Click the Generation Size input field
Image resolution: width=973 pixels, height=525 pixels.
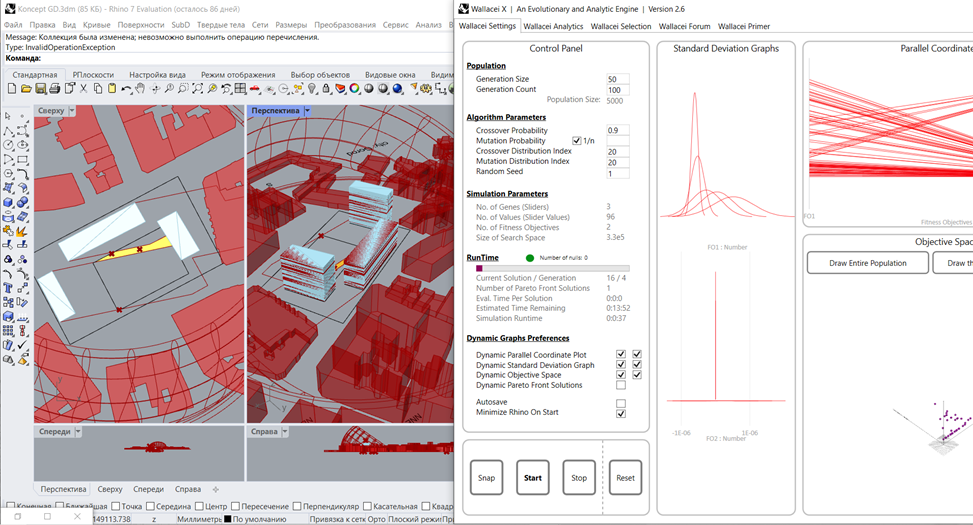pos(617,79)
